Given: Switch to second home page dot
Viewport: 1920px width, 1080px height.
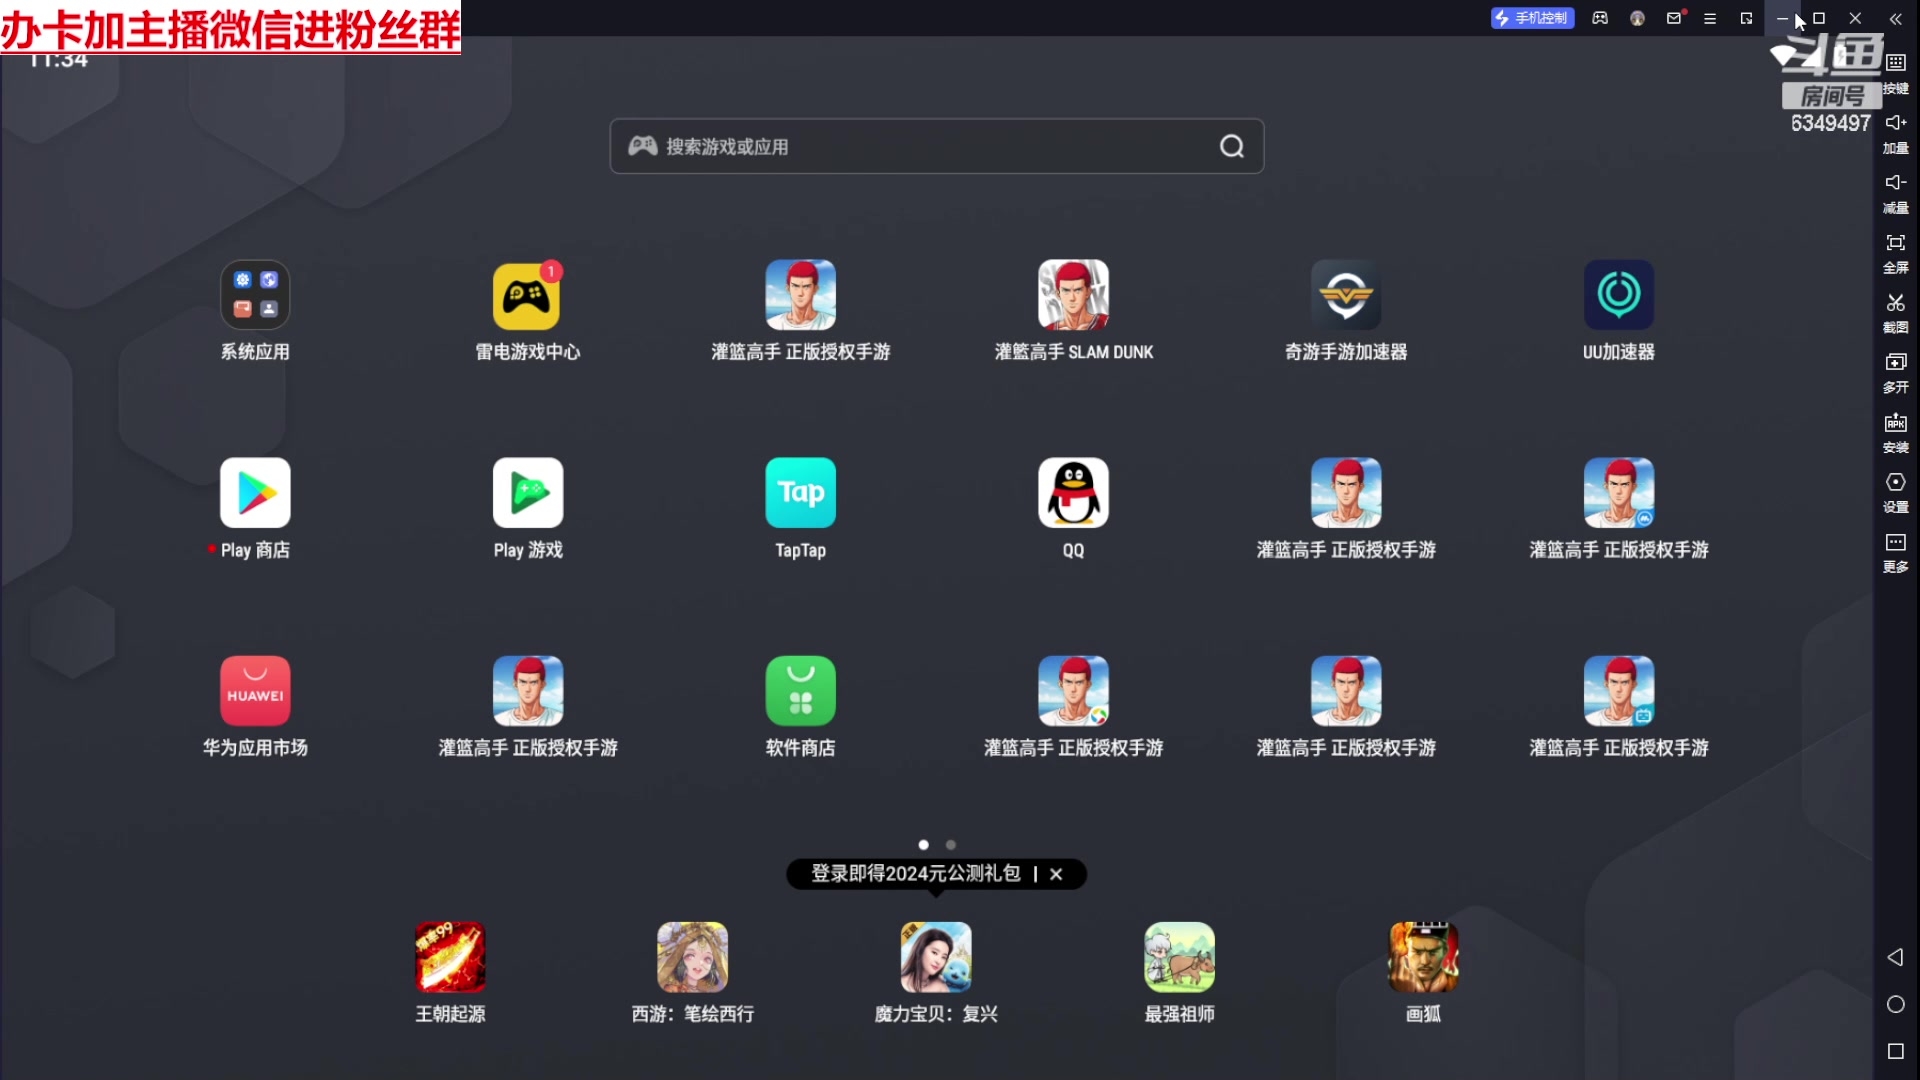Looking at the screenshot, I should point(951,845).
